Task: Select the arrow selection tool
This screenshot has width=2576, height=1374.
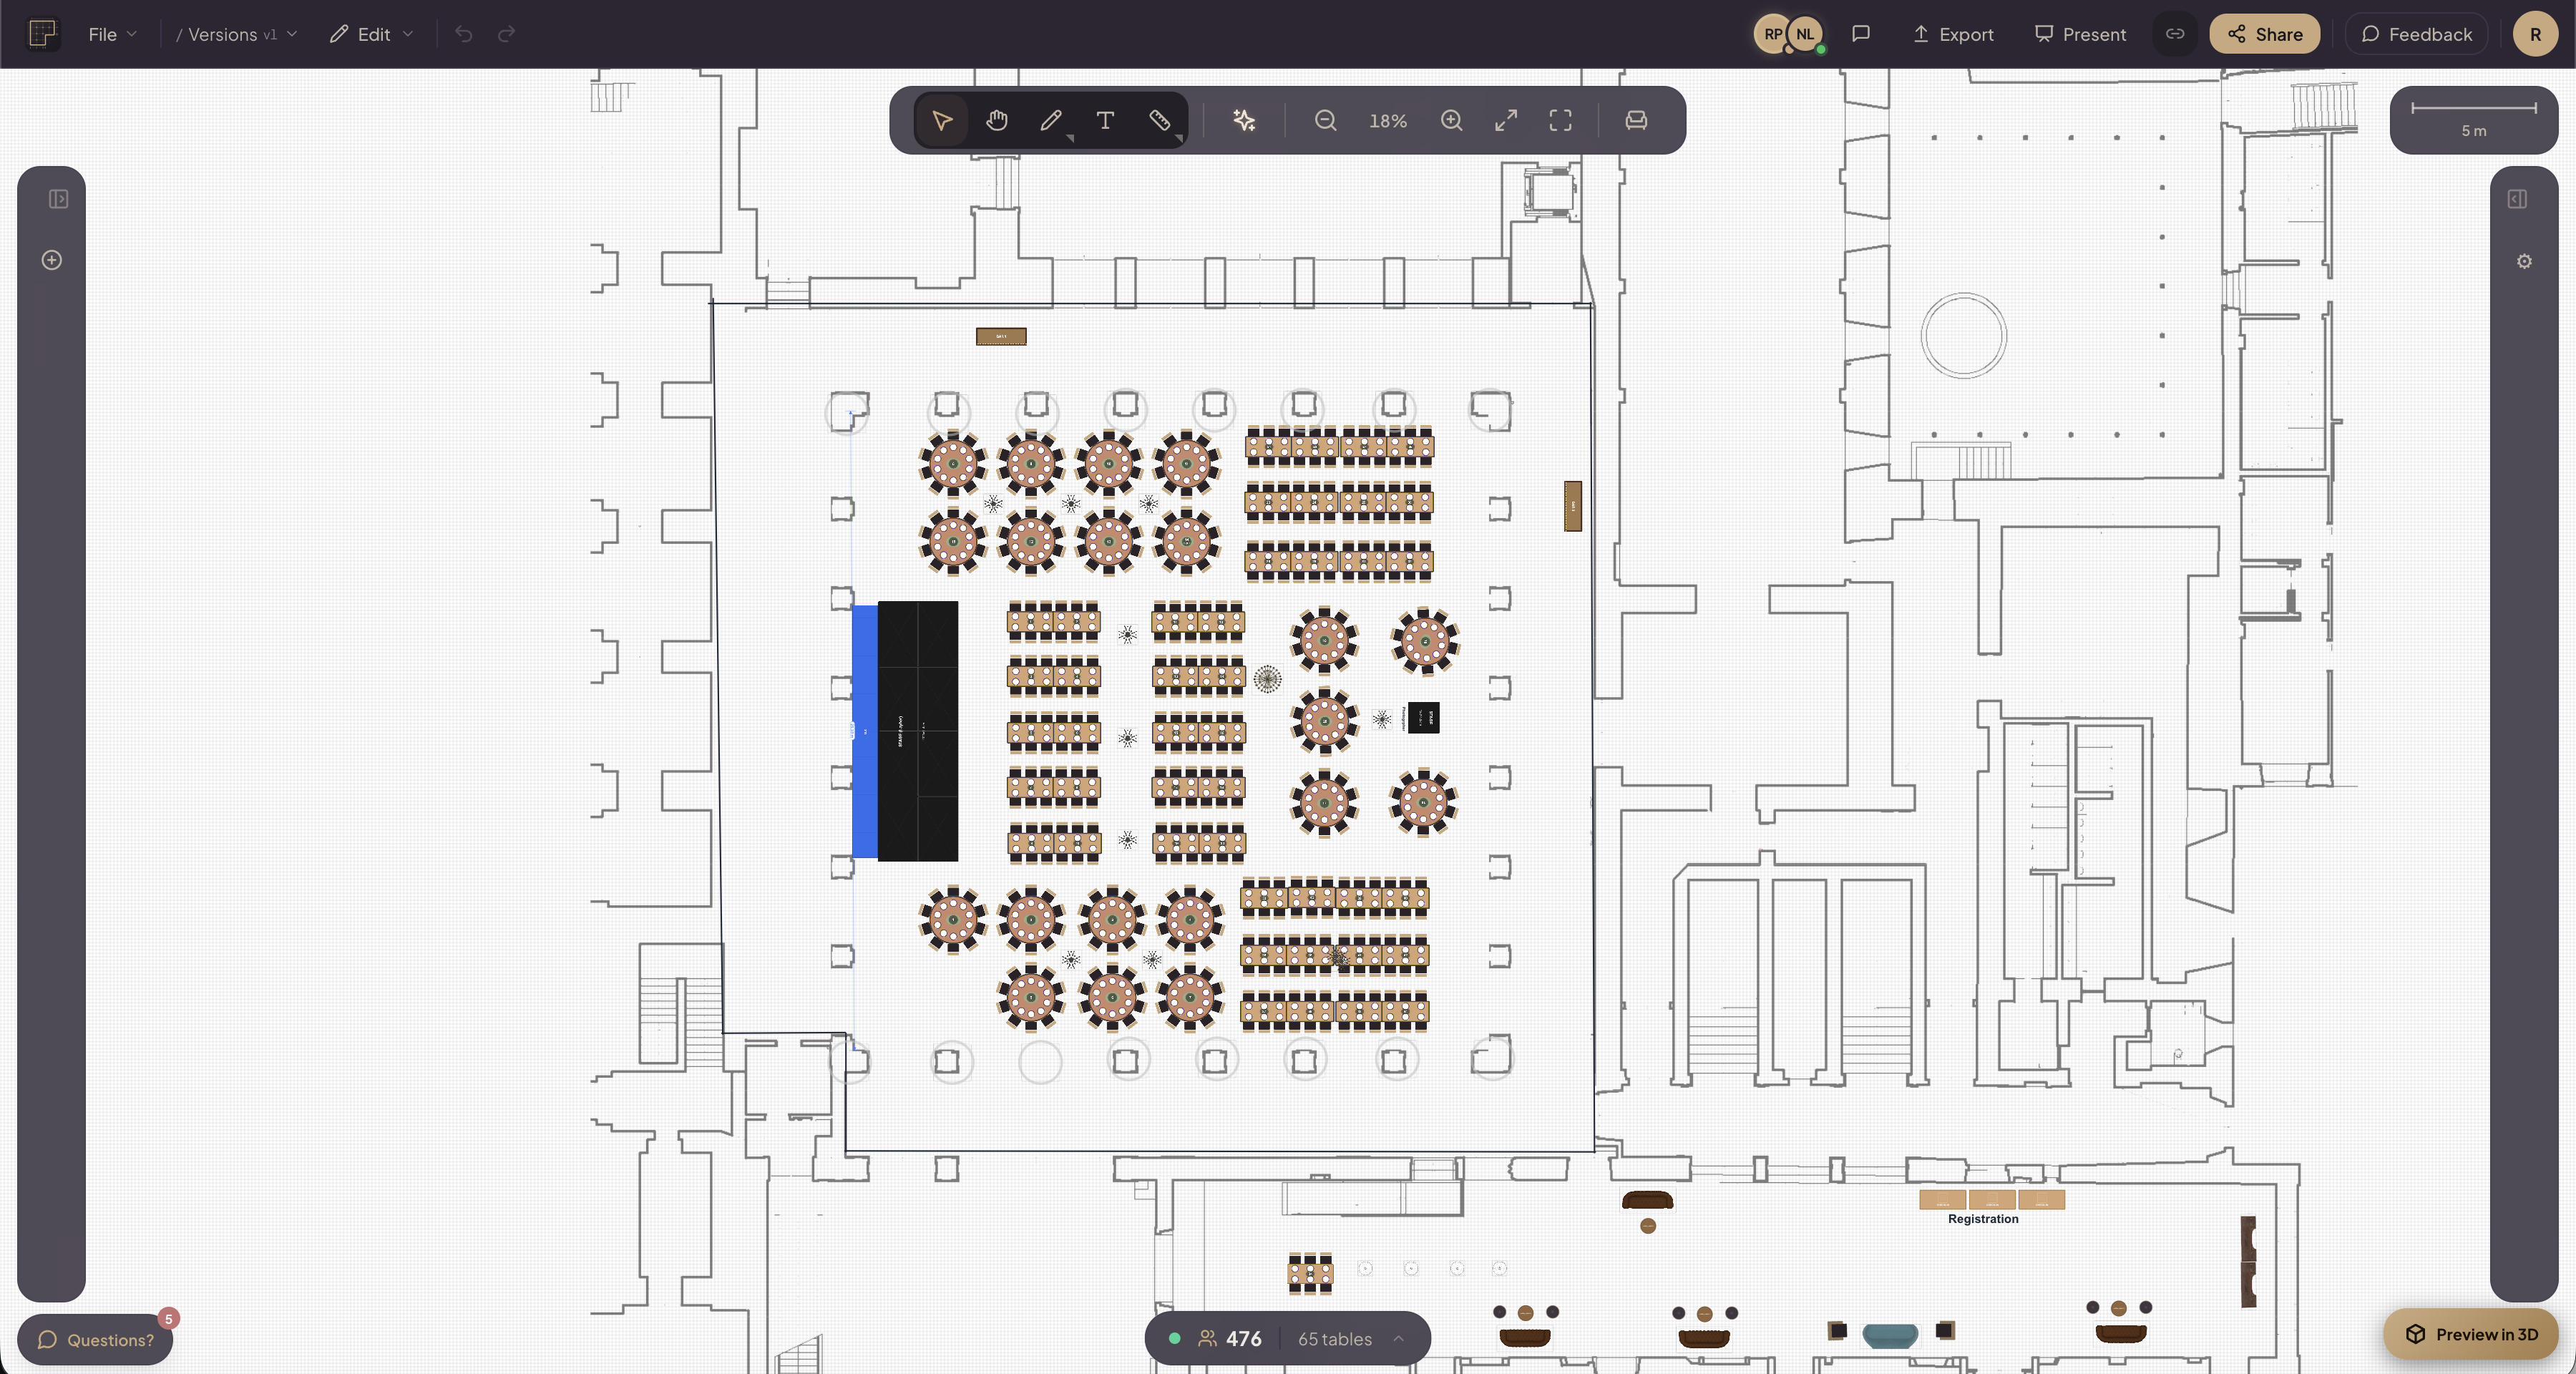Action: tap(940, 120)
